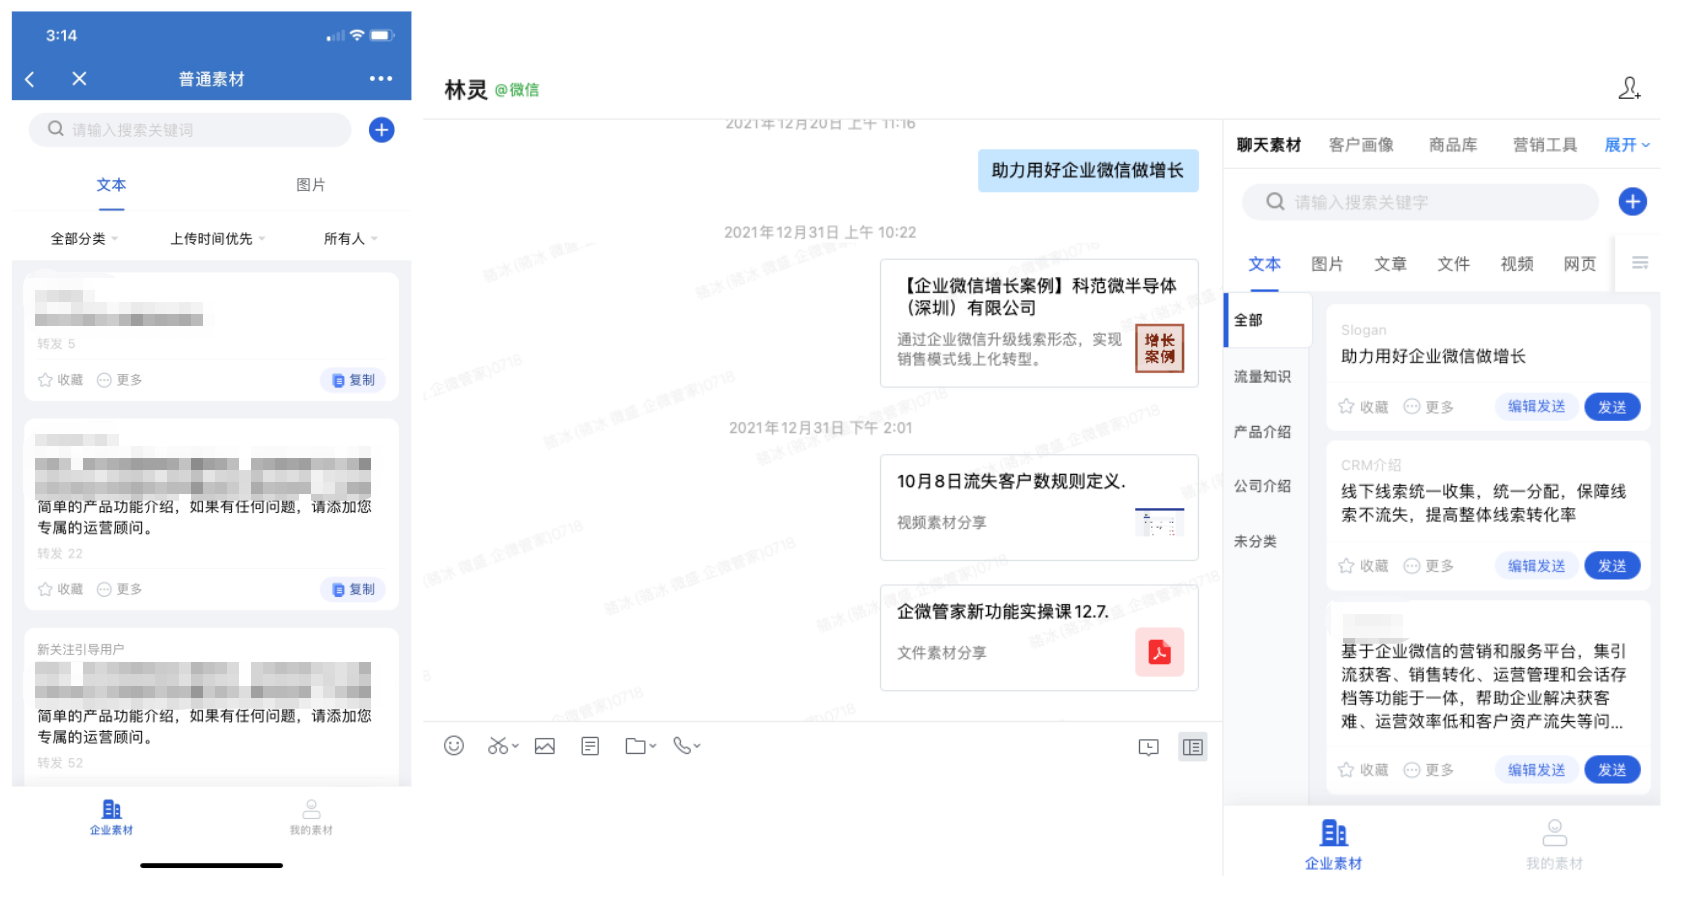Open the 全部分类 dropdown filter
The image size is (1682, 915).
tap(84, 239)
